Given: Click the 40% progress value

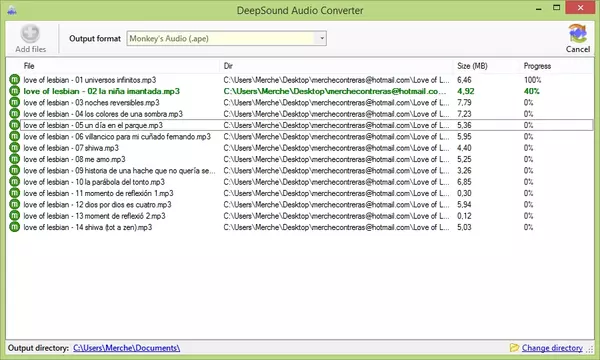Looking at the screenshot, I should [532, 91].
